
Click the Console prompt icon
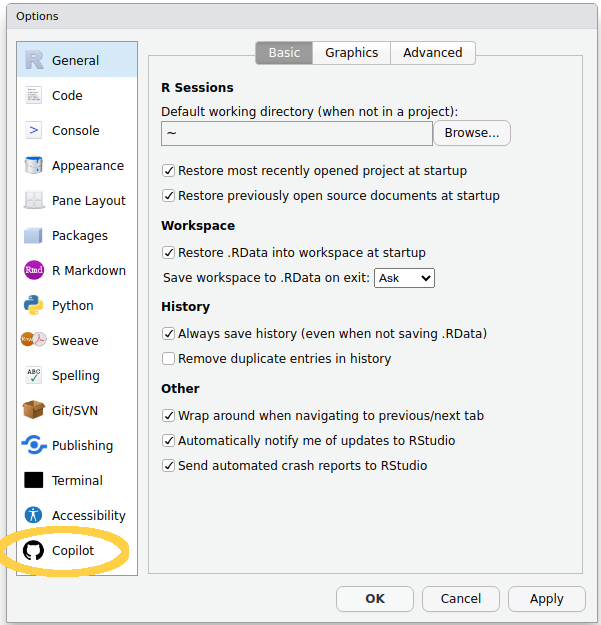(x=33, y=130)
